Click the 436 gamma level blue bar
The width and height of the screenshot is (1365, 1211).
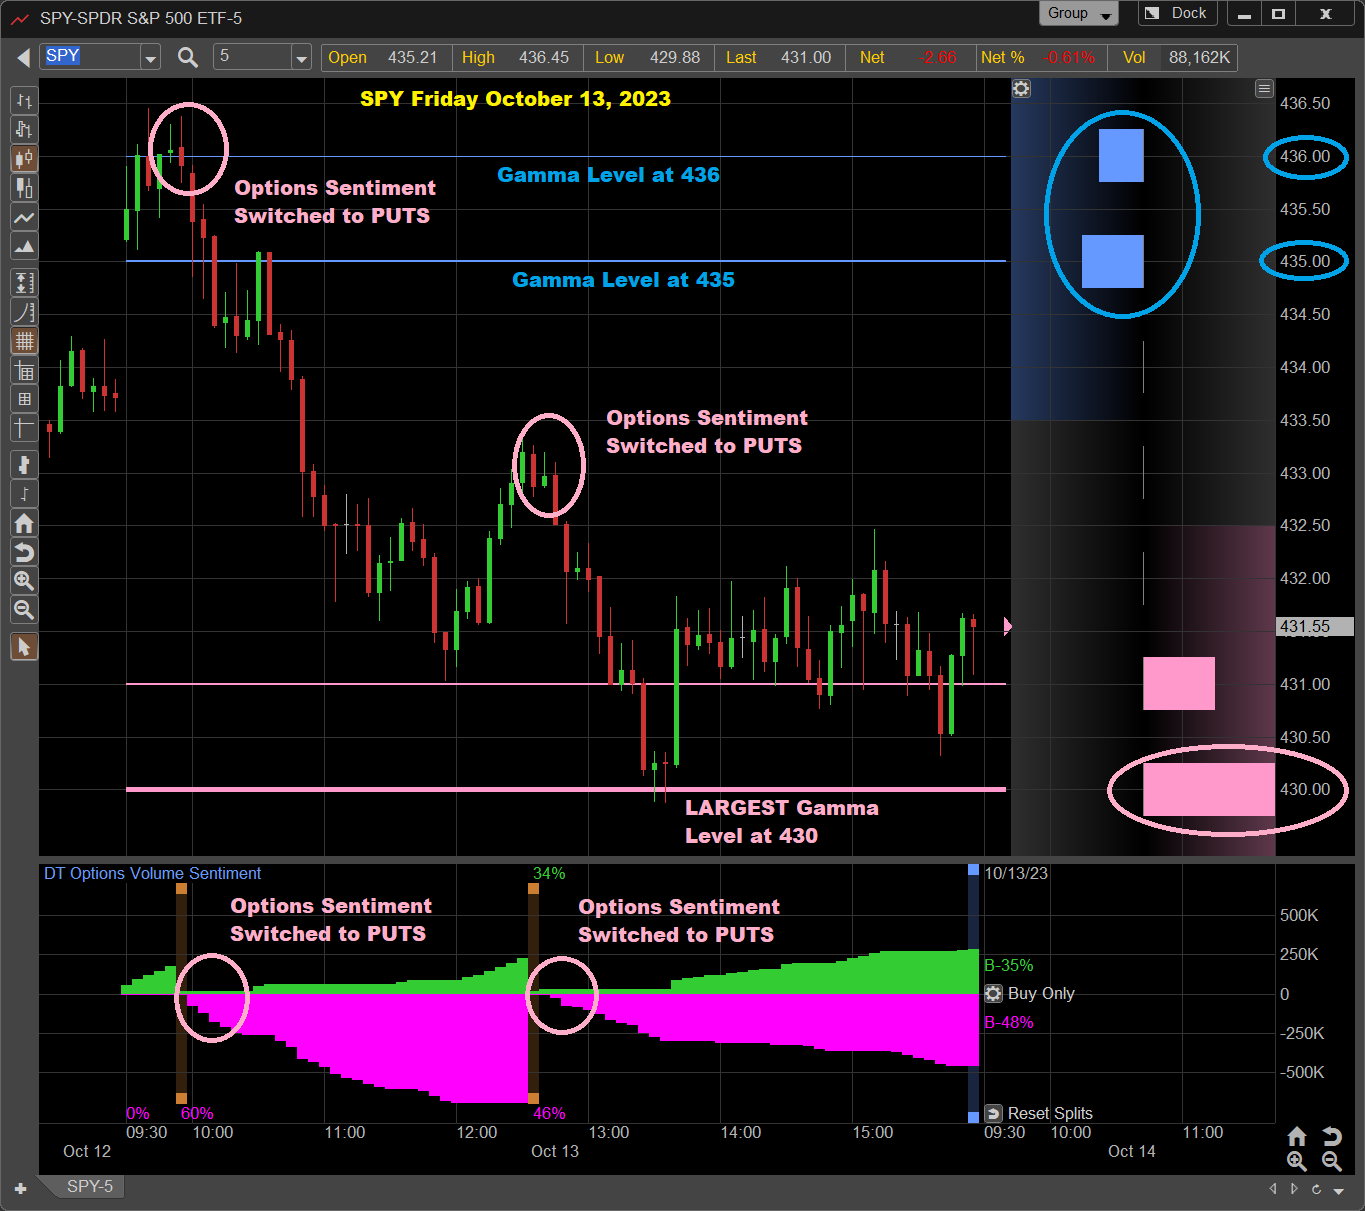[1121, 156]
